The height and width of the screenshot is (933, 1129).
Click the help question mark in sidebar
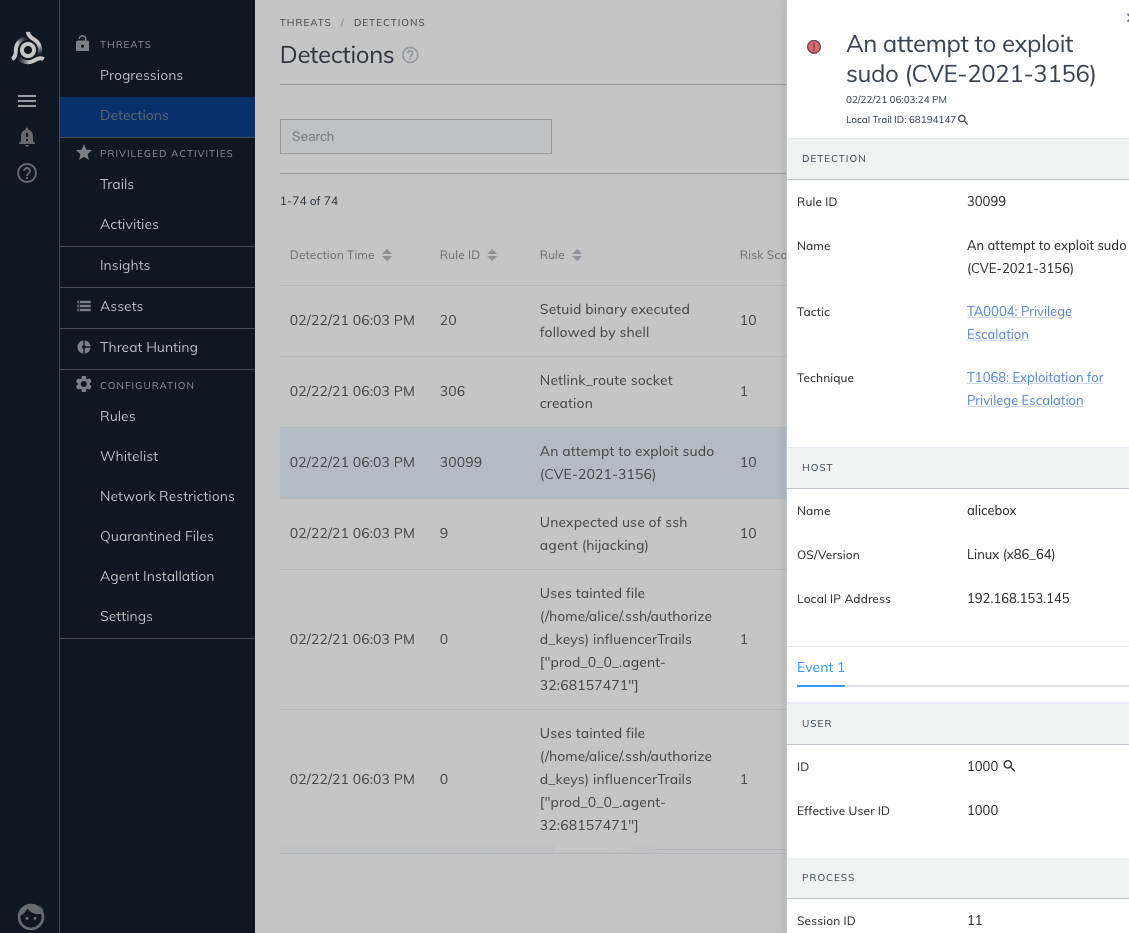pos(28,173)
